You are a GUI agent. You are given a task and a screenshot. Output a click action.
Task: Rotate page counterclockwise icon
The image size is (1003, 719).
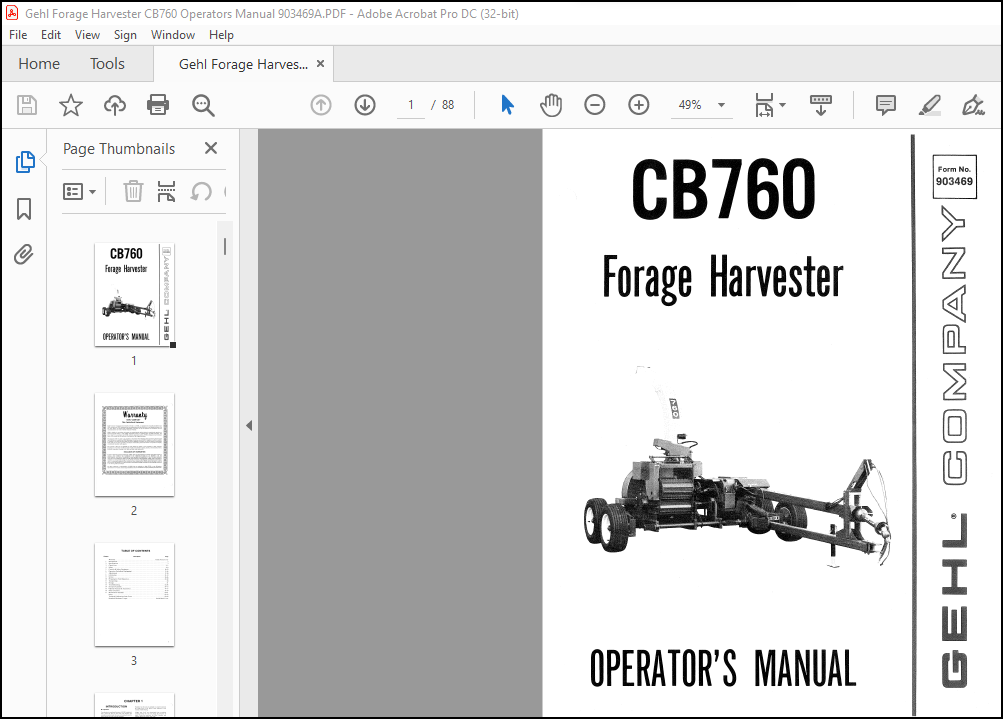(x=201, y=191)
